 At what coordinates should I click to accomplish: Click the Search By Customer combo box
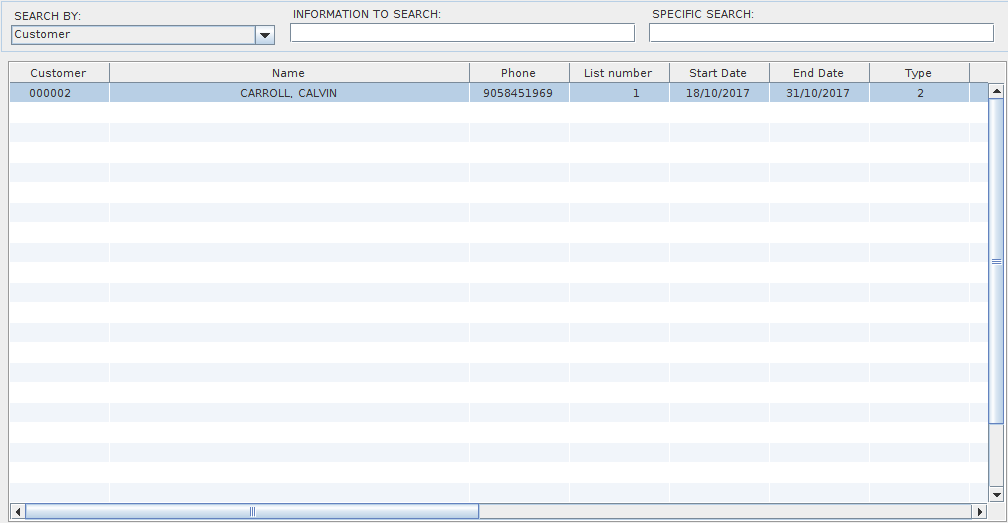133,35
